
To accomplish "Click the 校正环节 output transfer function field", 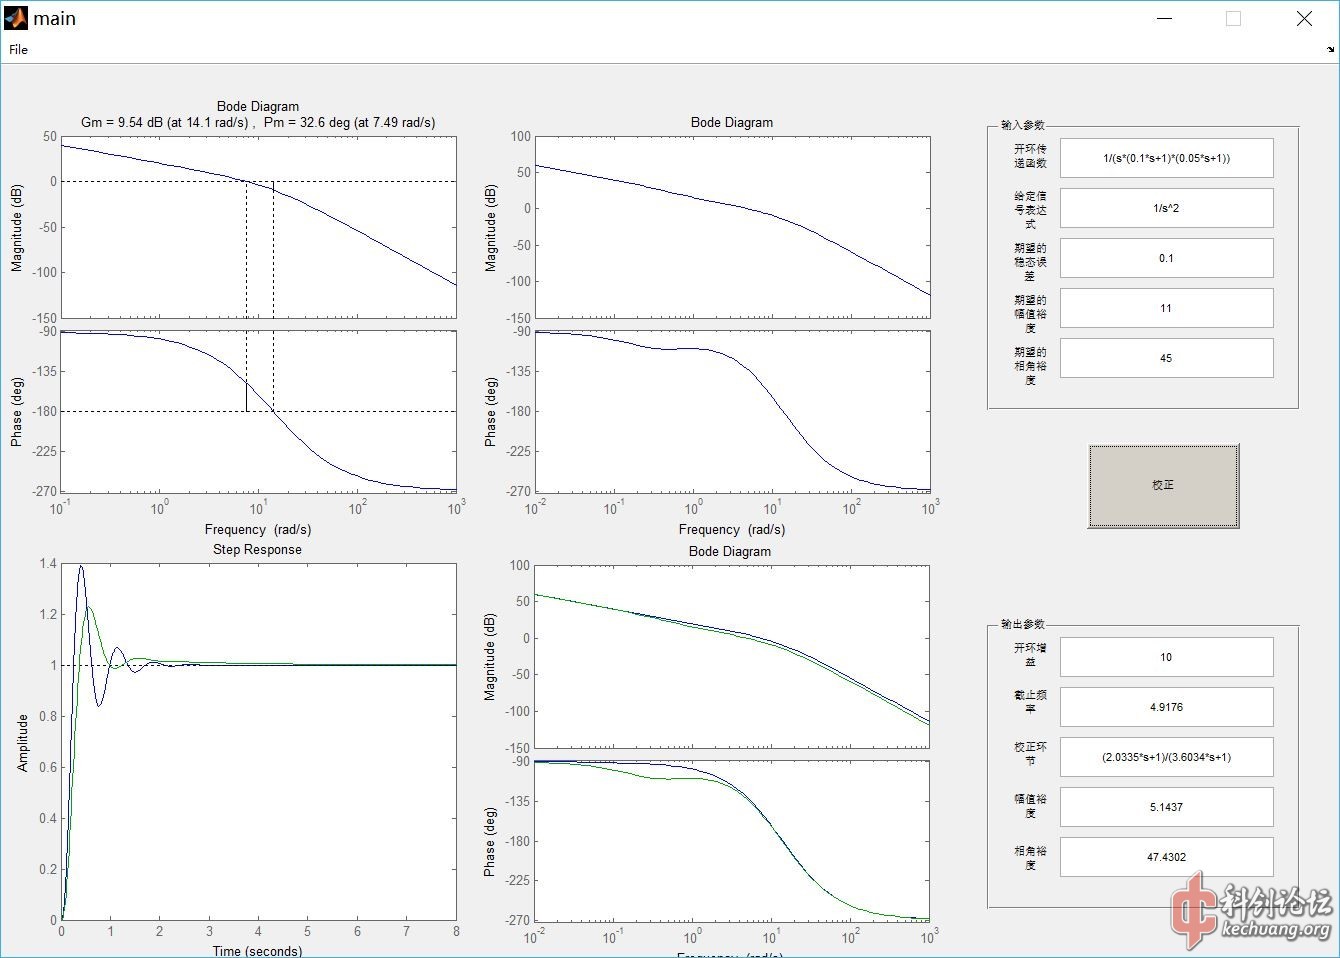I will coord(1166,757).
